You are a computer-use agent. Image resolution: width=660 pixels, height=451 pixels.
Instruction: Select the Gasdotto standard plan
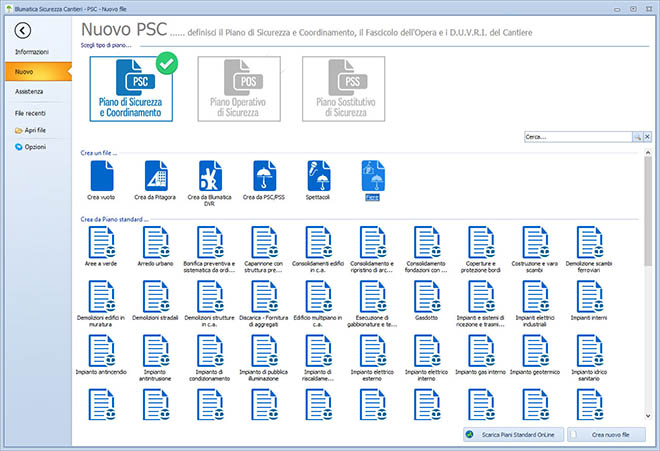(426, 298)
